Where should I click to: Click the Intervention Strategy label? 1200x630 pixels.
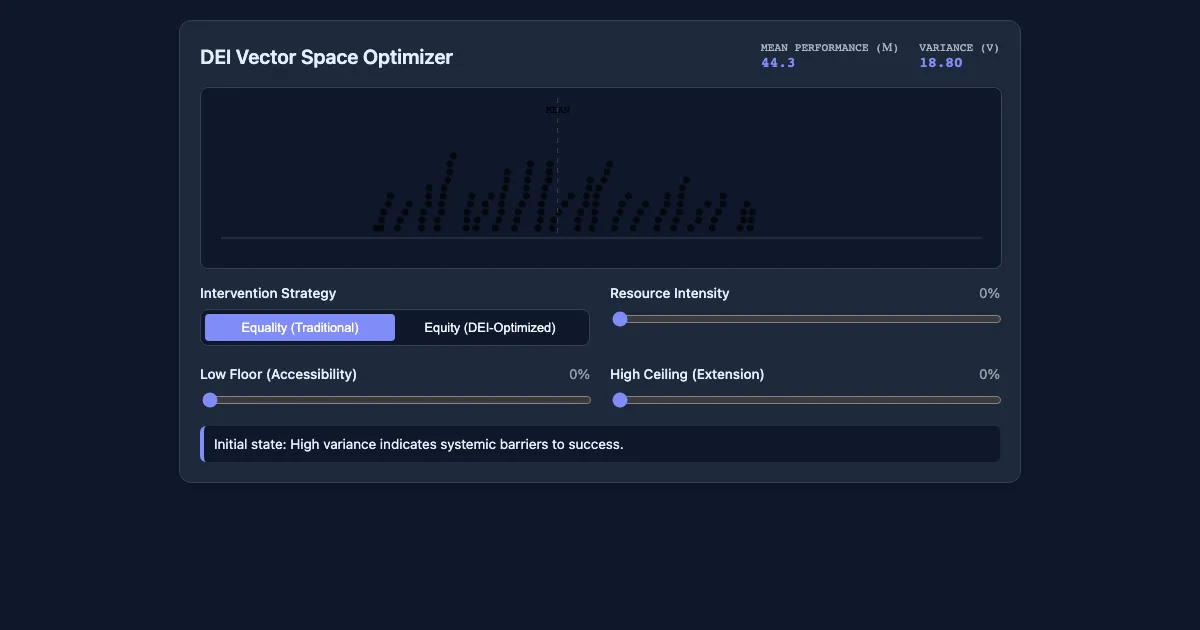pos(268,293)
